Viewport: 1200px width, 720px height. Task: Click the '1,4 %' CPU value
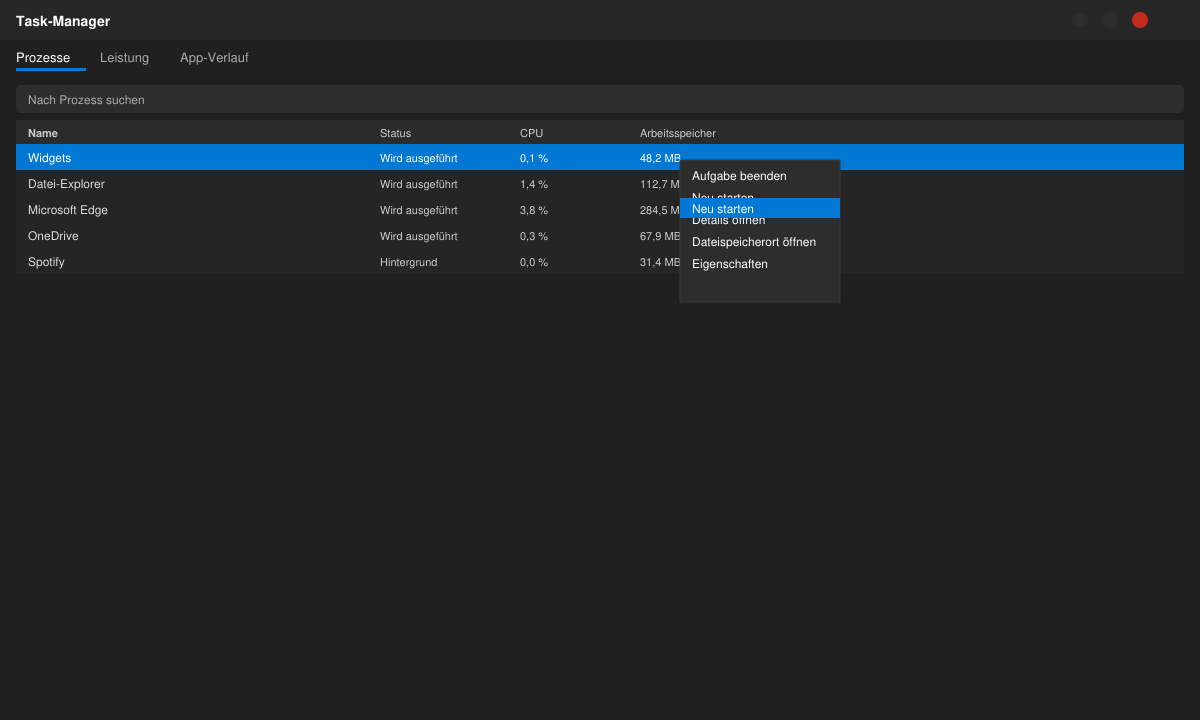coord(534,184)
